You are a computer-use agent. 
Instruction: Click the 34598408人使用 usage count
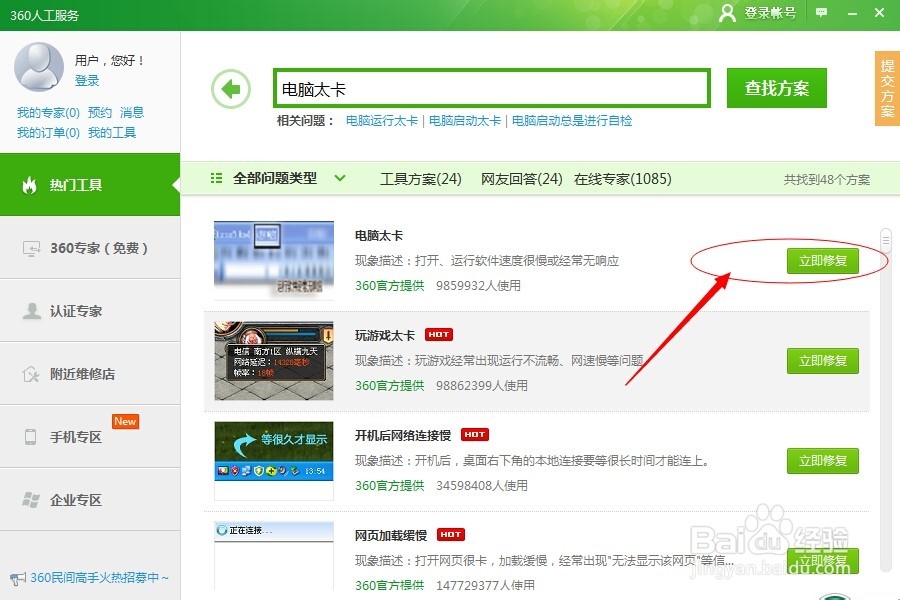(482, 485)
